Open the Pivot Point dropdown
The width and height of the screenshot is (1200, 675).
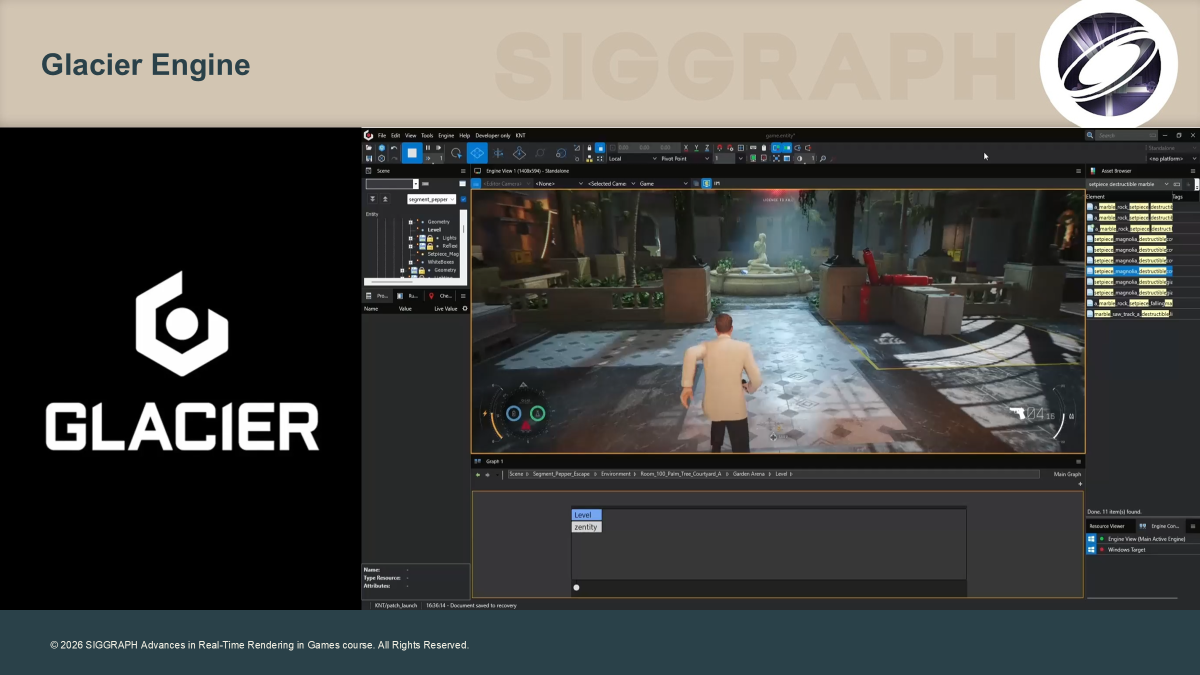(684, 158)
